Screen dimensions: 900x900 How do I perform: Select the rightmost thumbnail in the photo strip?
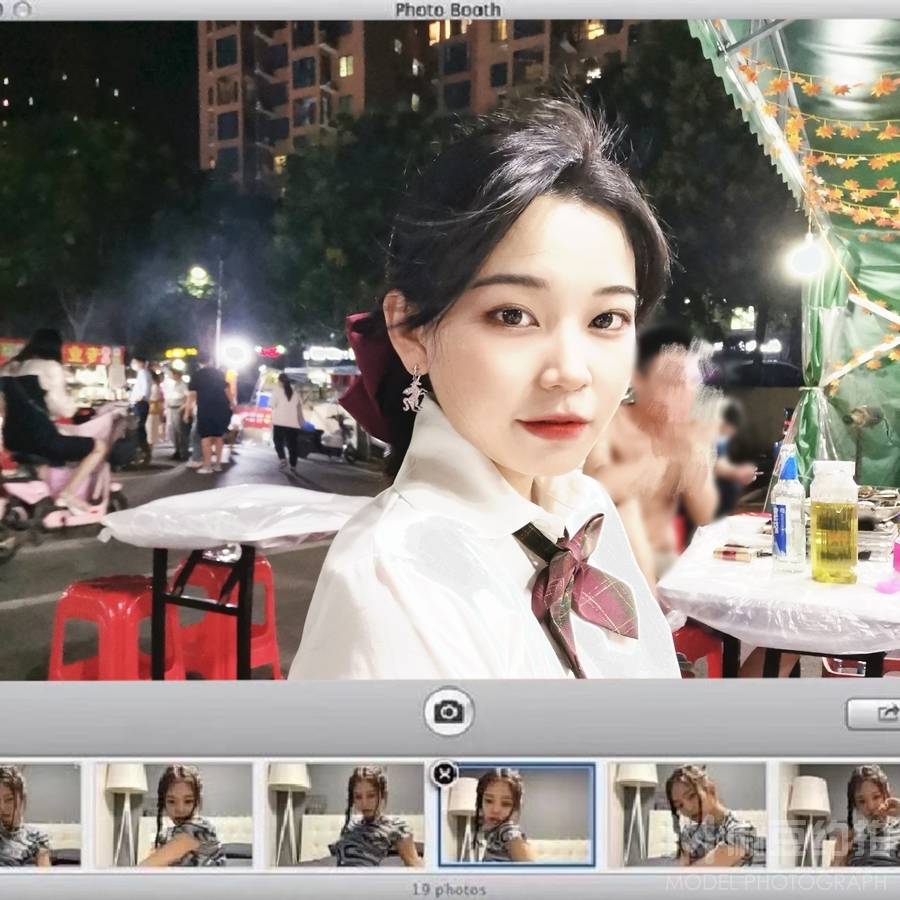pyautogui.click(x=839, y=815)
